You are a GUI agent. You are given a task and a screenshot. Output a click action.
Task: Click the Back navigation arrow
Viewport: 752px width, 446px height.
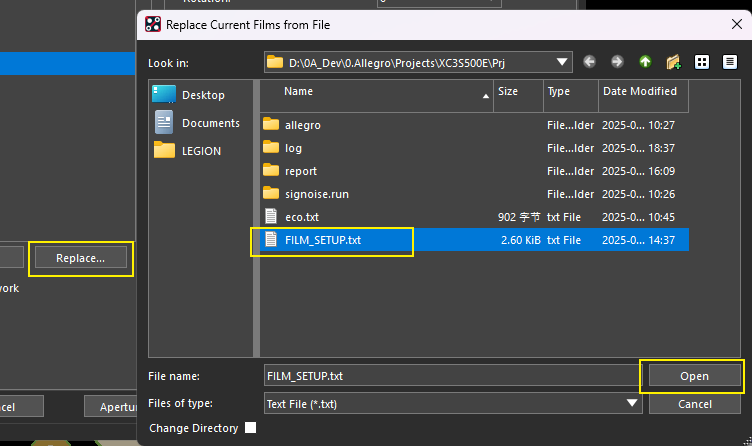coord(590,62)
